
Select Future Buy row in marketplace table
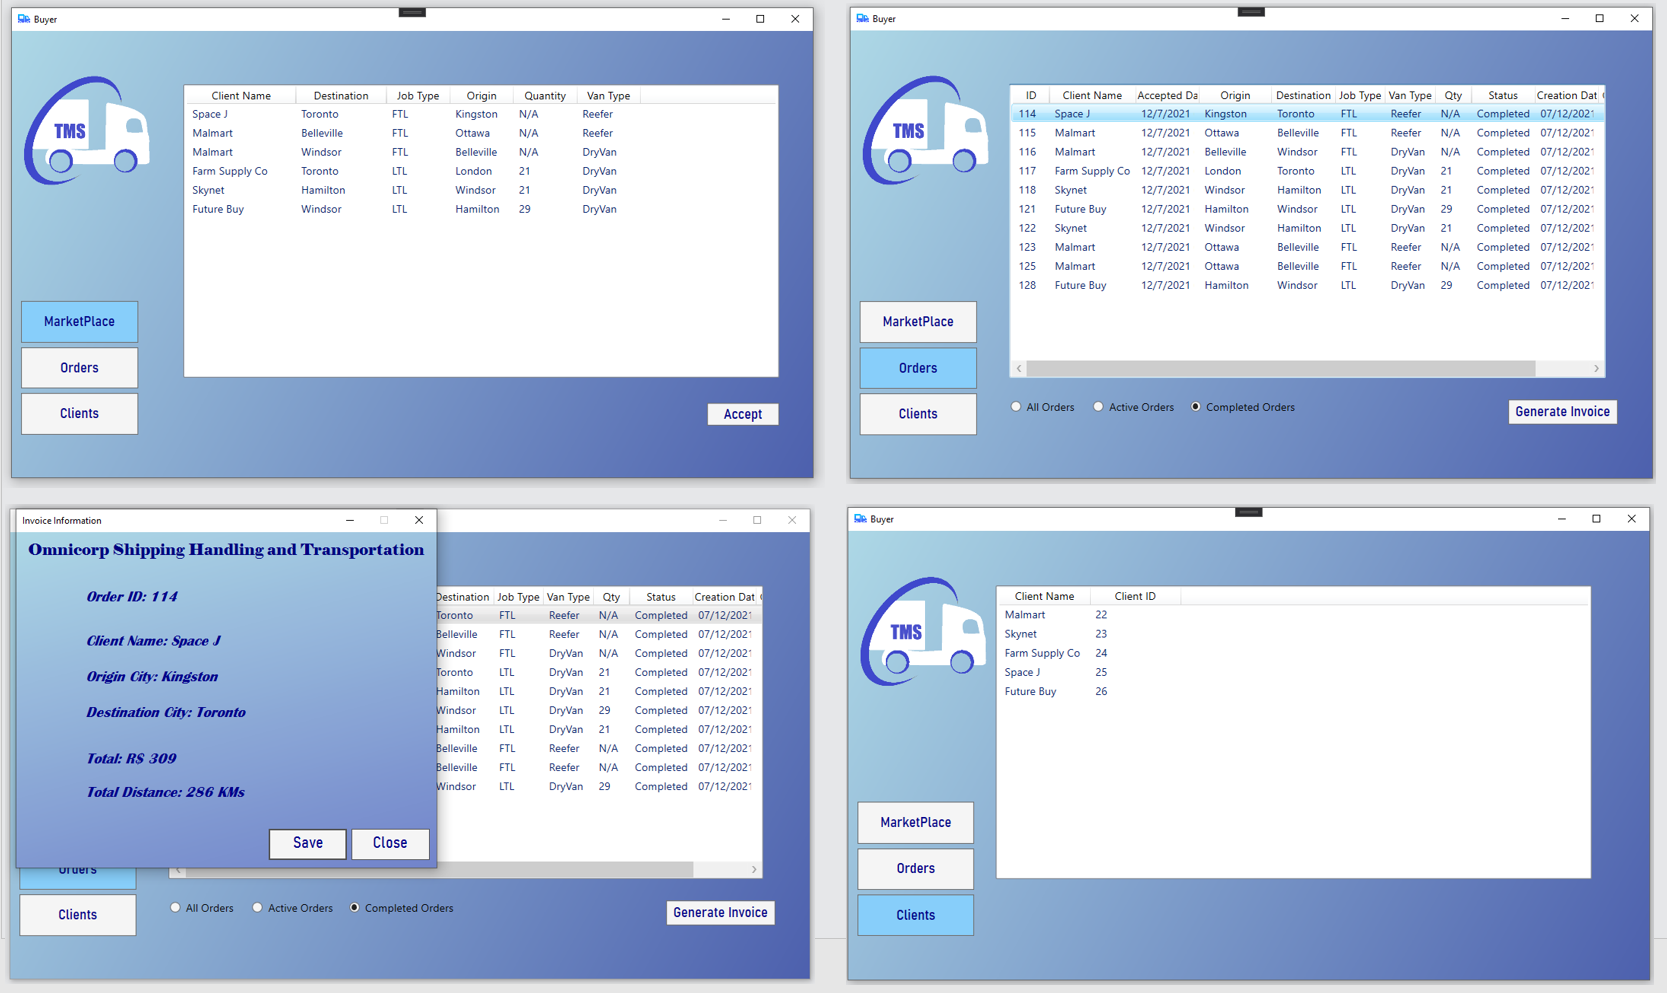tap(481, 209)
